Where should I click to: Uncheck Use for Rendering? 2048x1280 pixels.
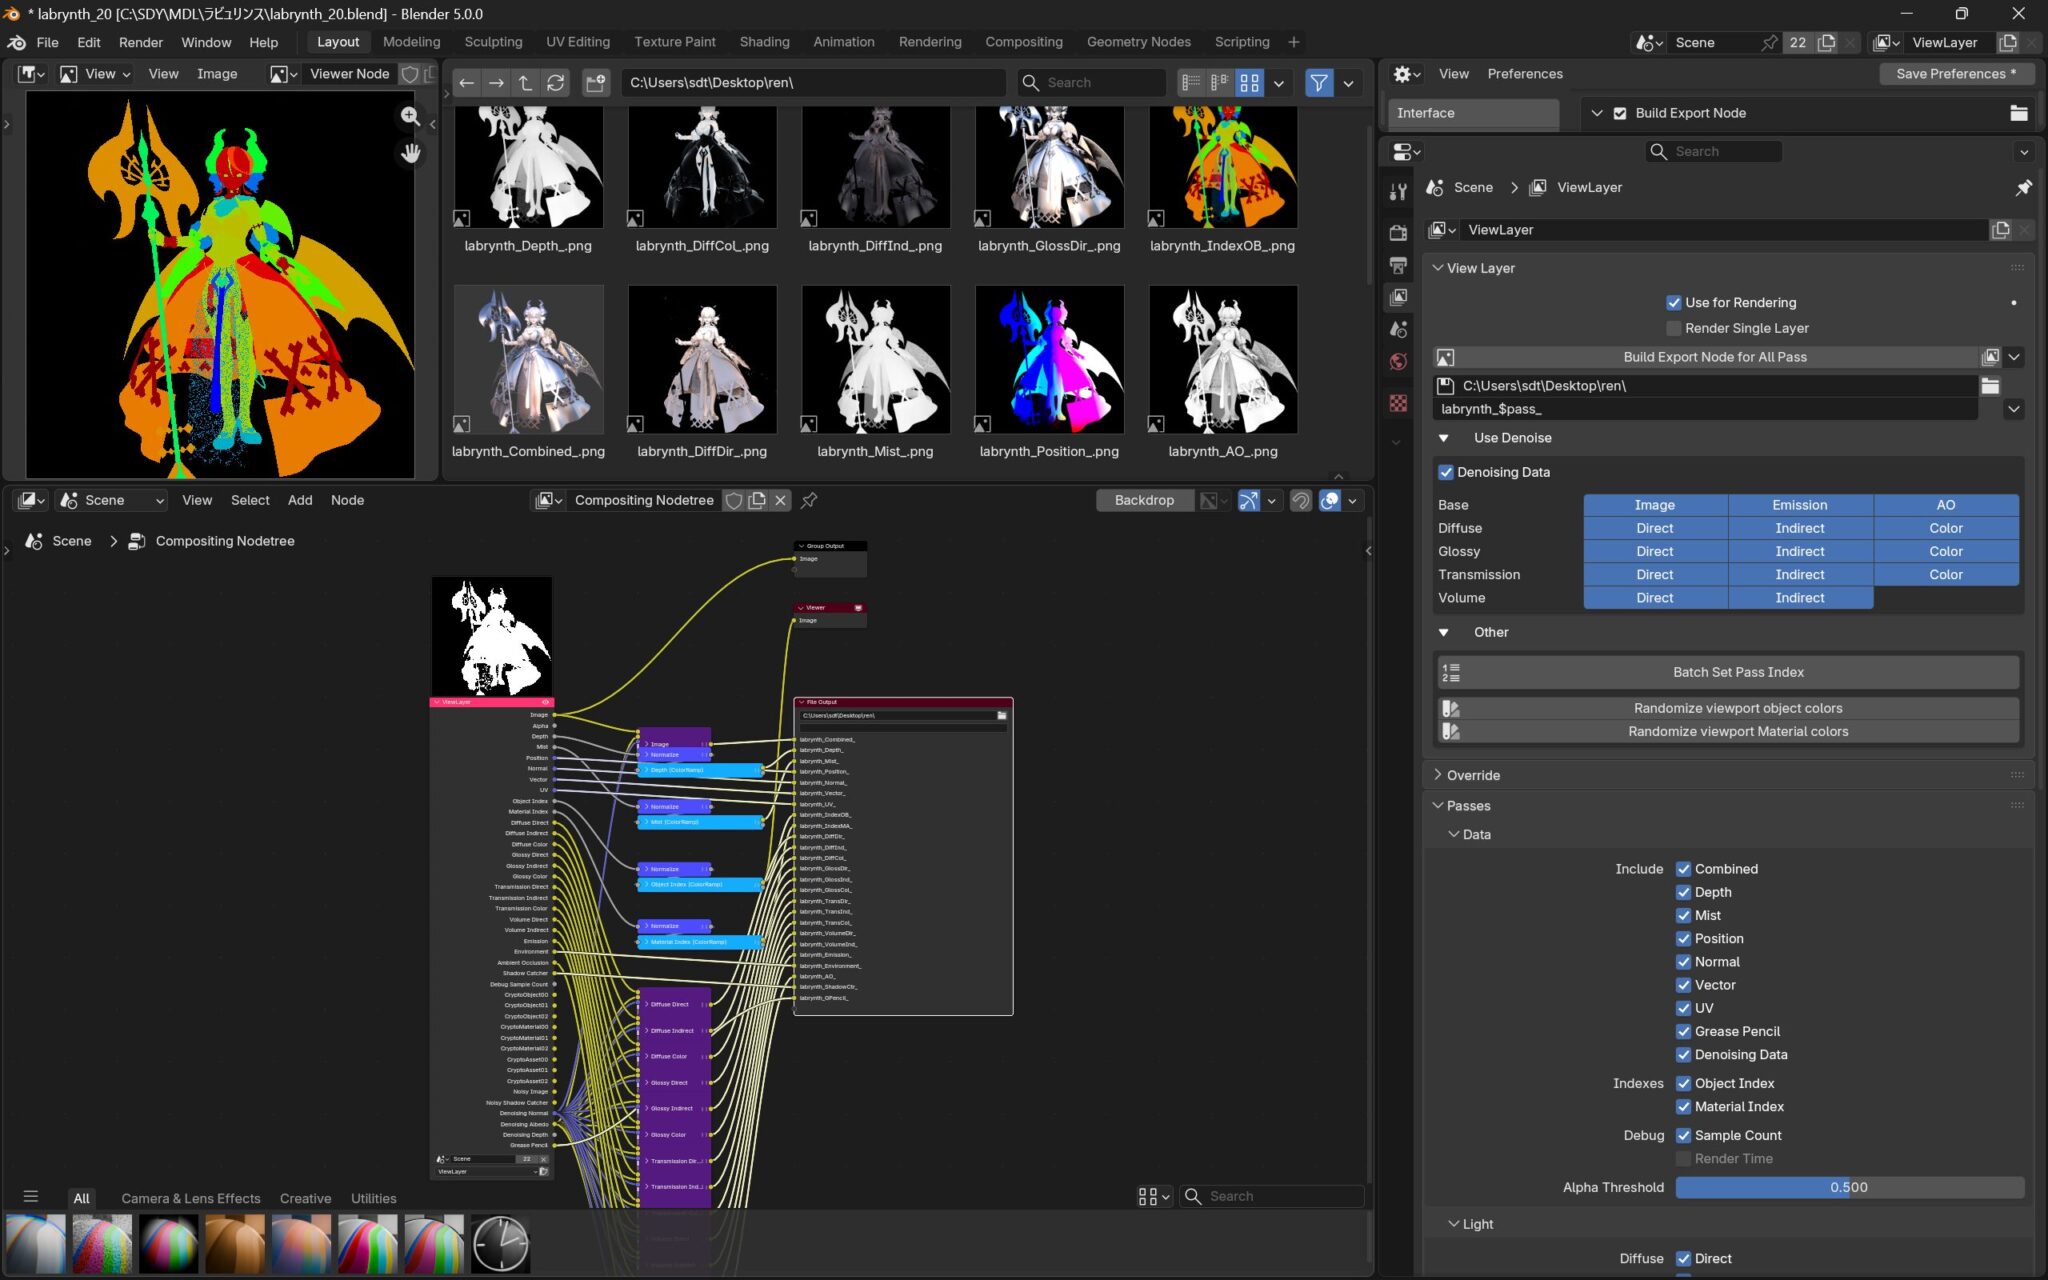(1673, 302)
